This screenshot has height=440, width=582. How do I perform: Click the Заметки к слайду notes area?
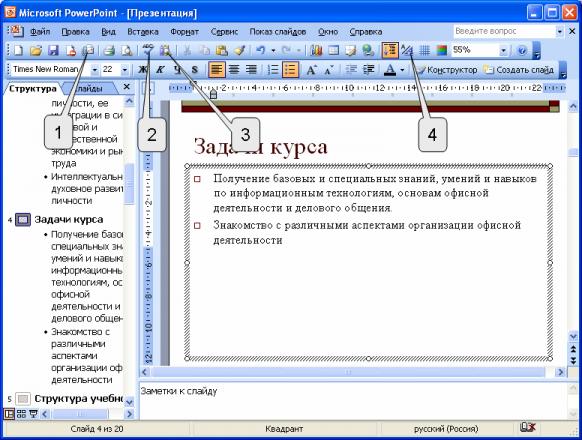tap(353, 400)
